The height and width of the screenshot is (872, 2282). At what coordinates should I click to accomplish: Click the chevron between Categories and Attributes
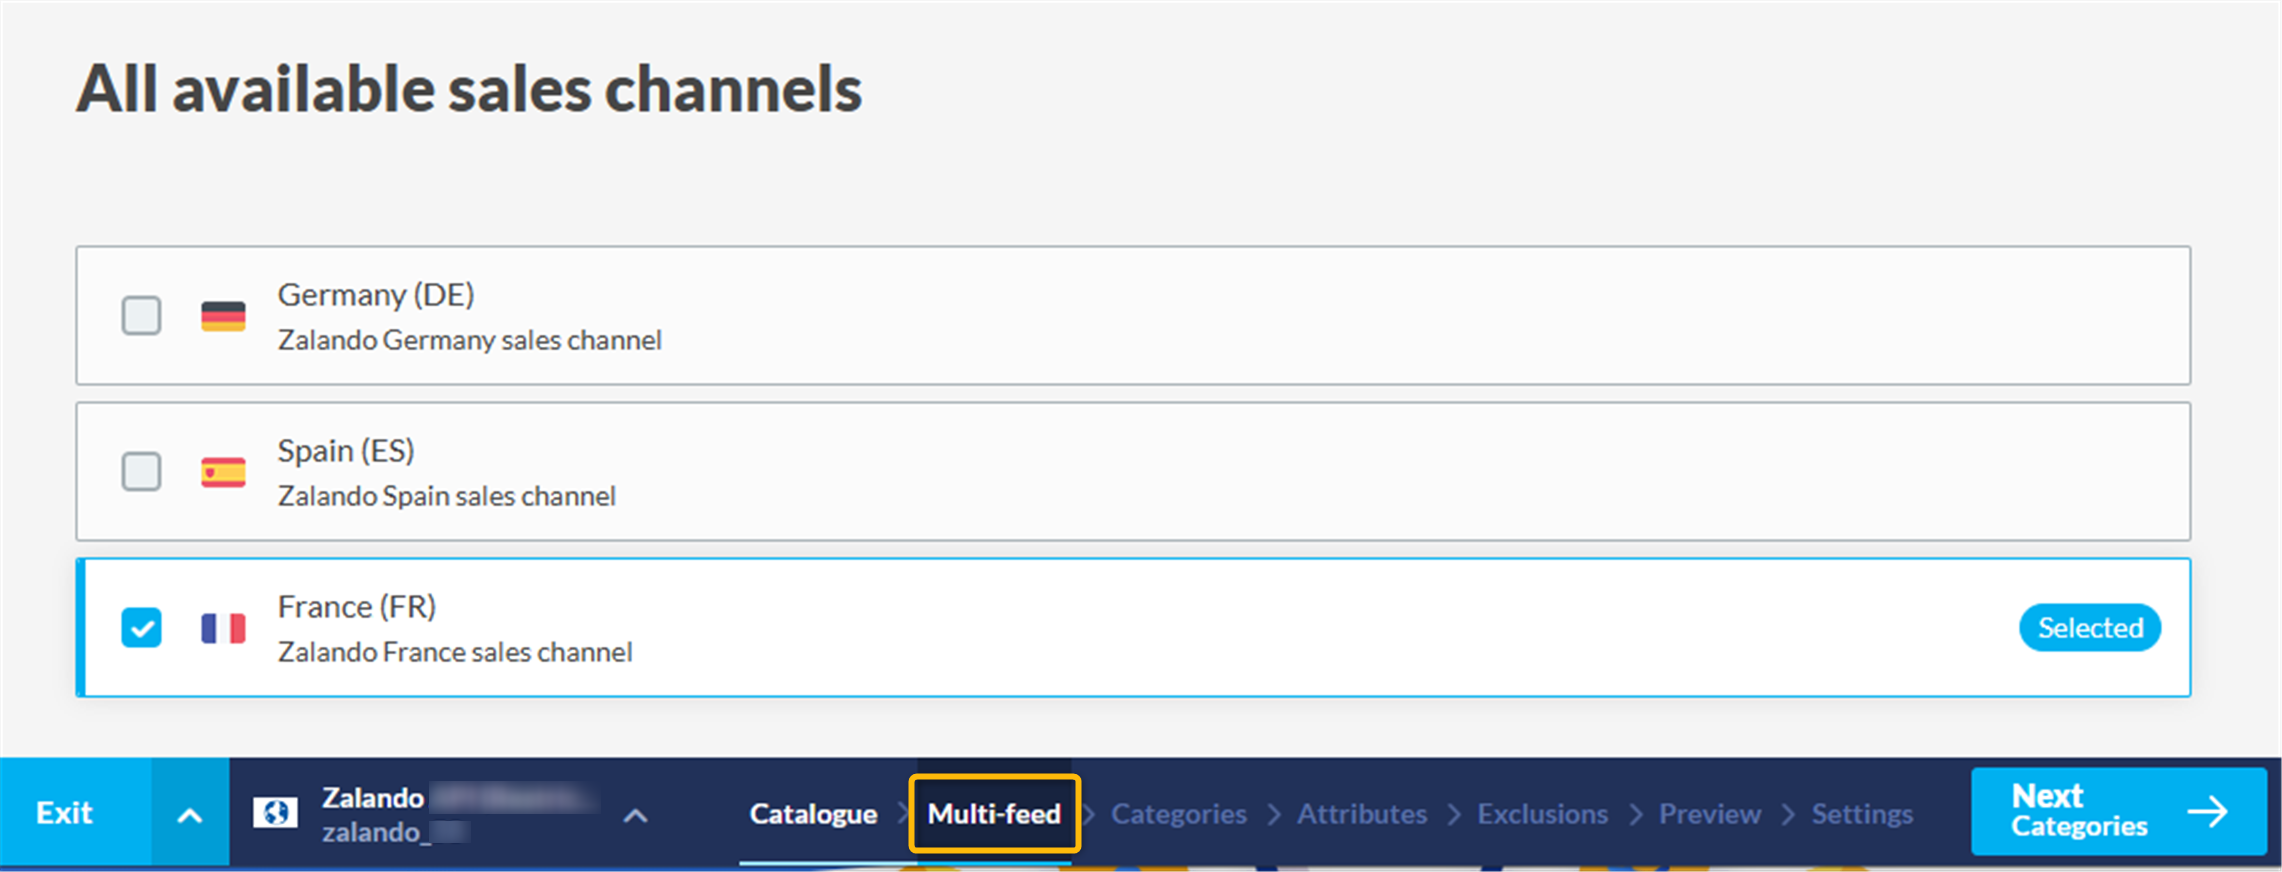[1275, 813]
